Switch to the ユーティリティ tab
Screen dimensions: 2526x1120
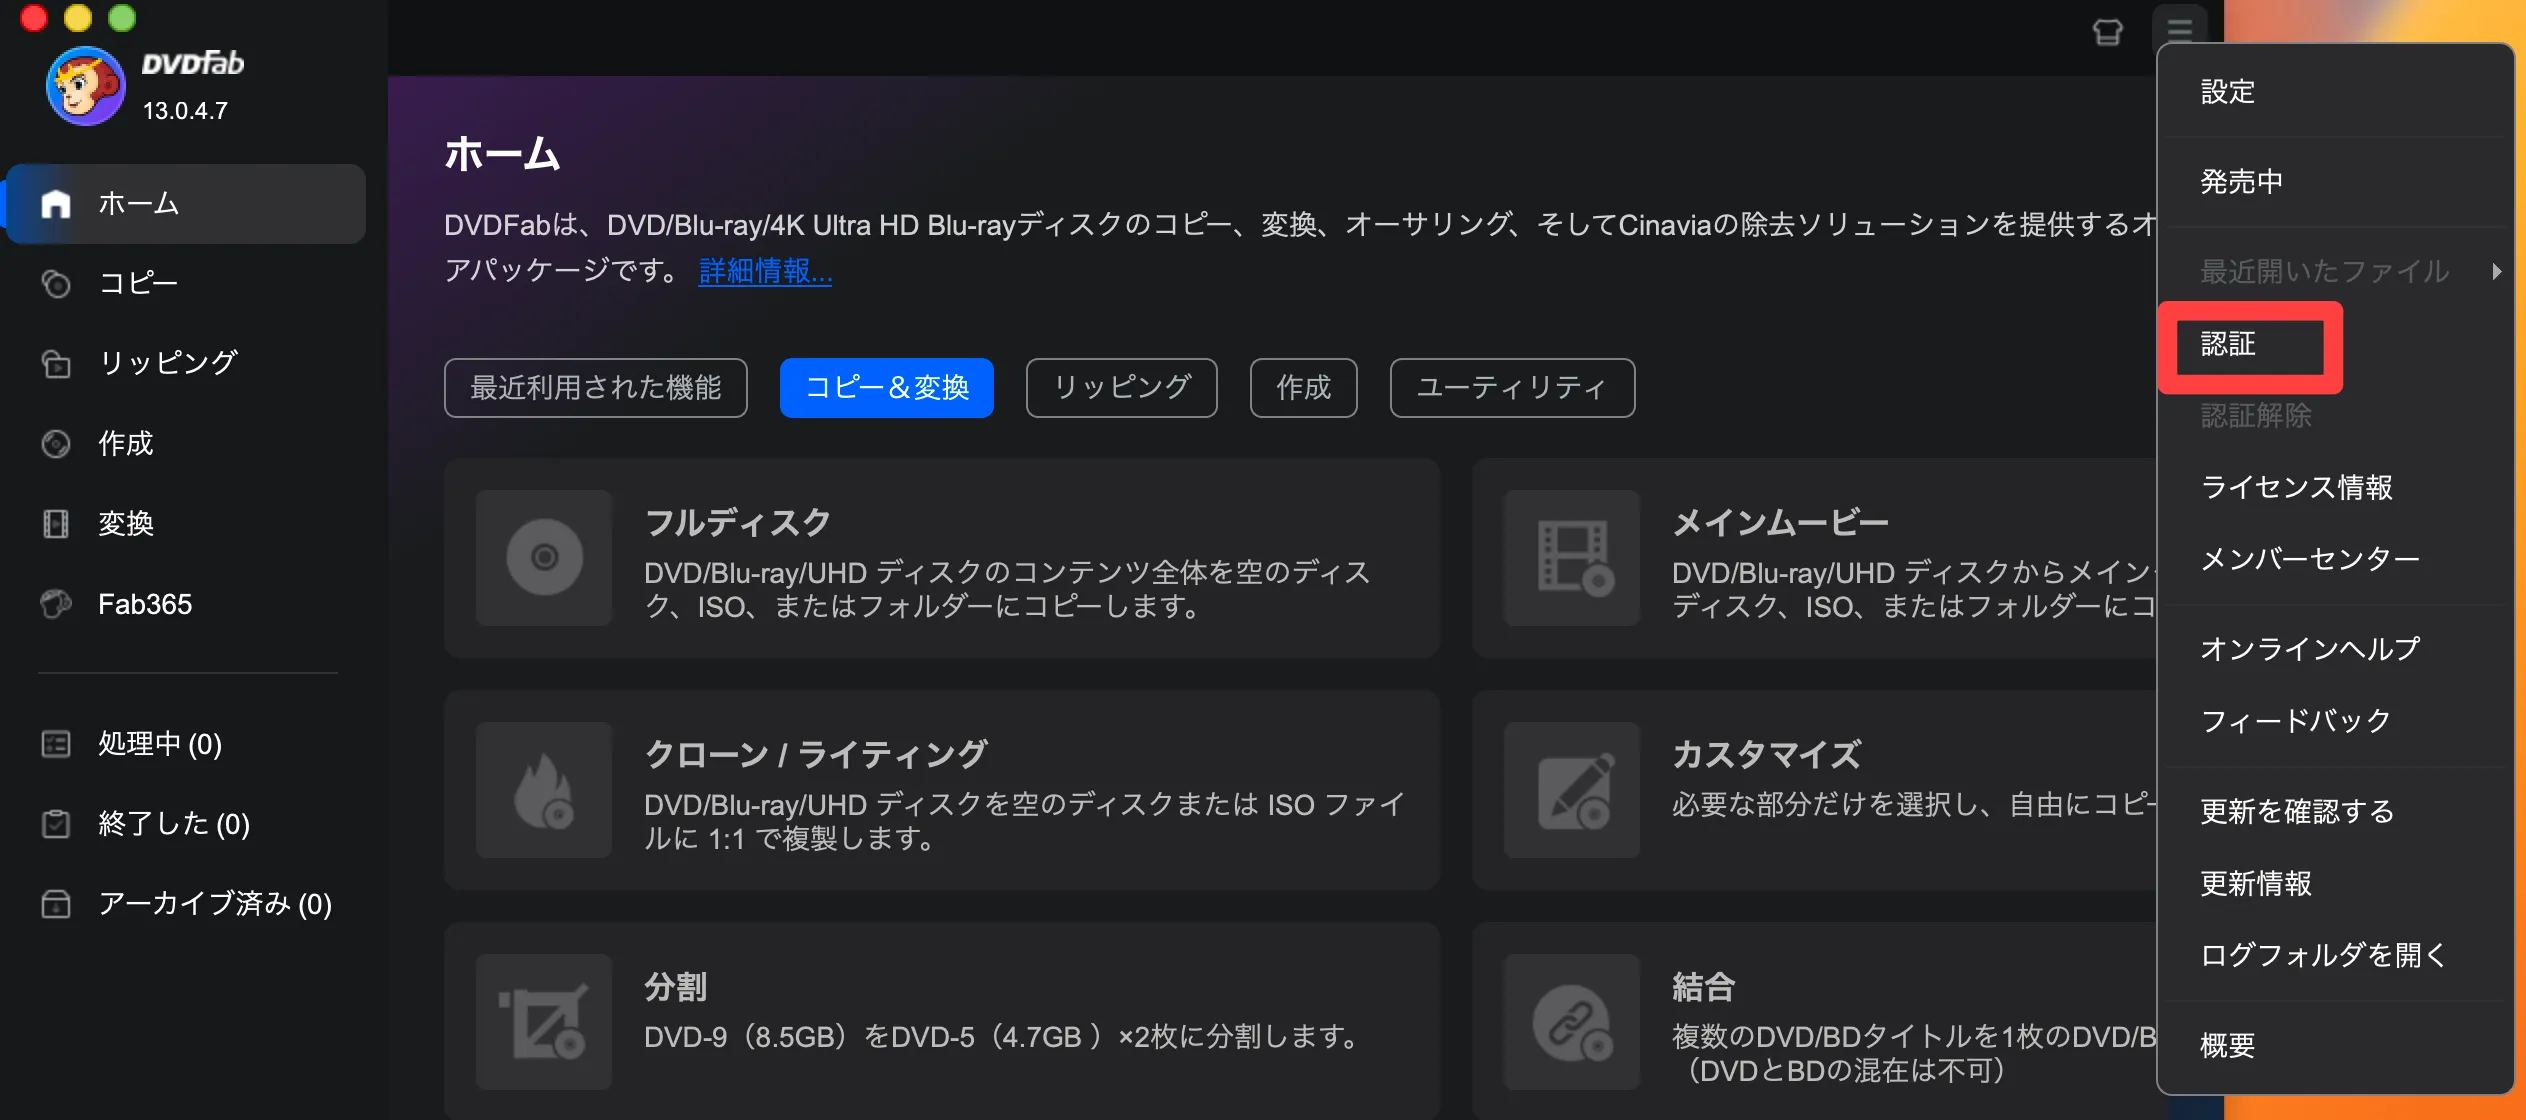(x=1512, y=388)
